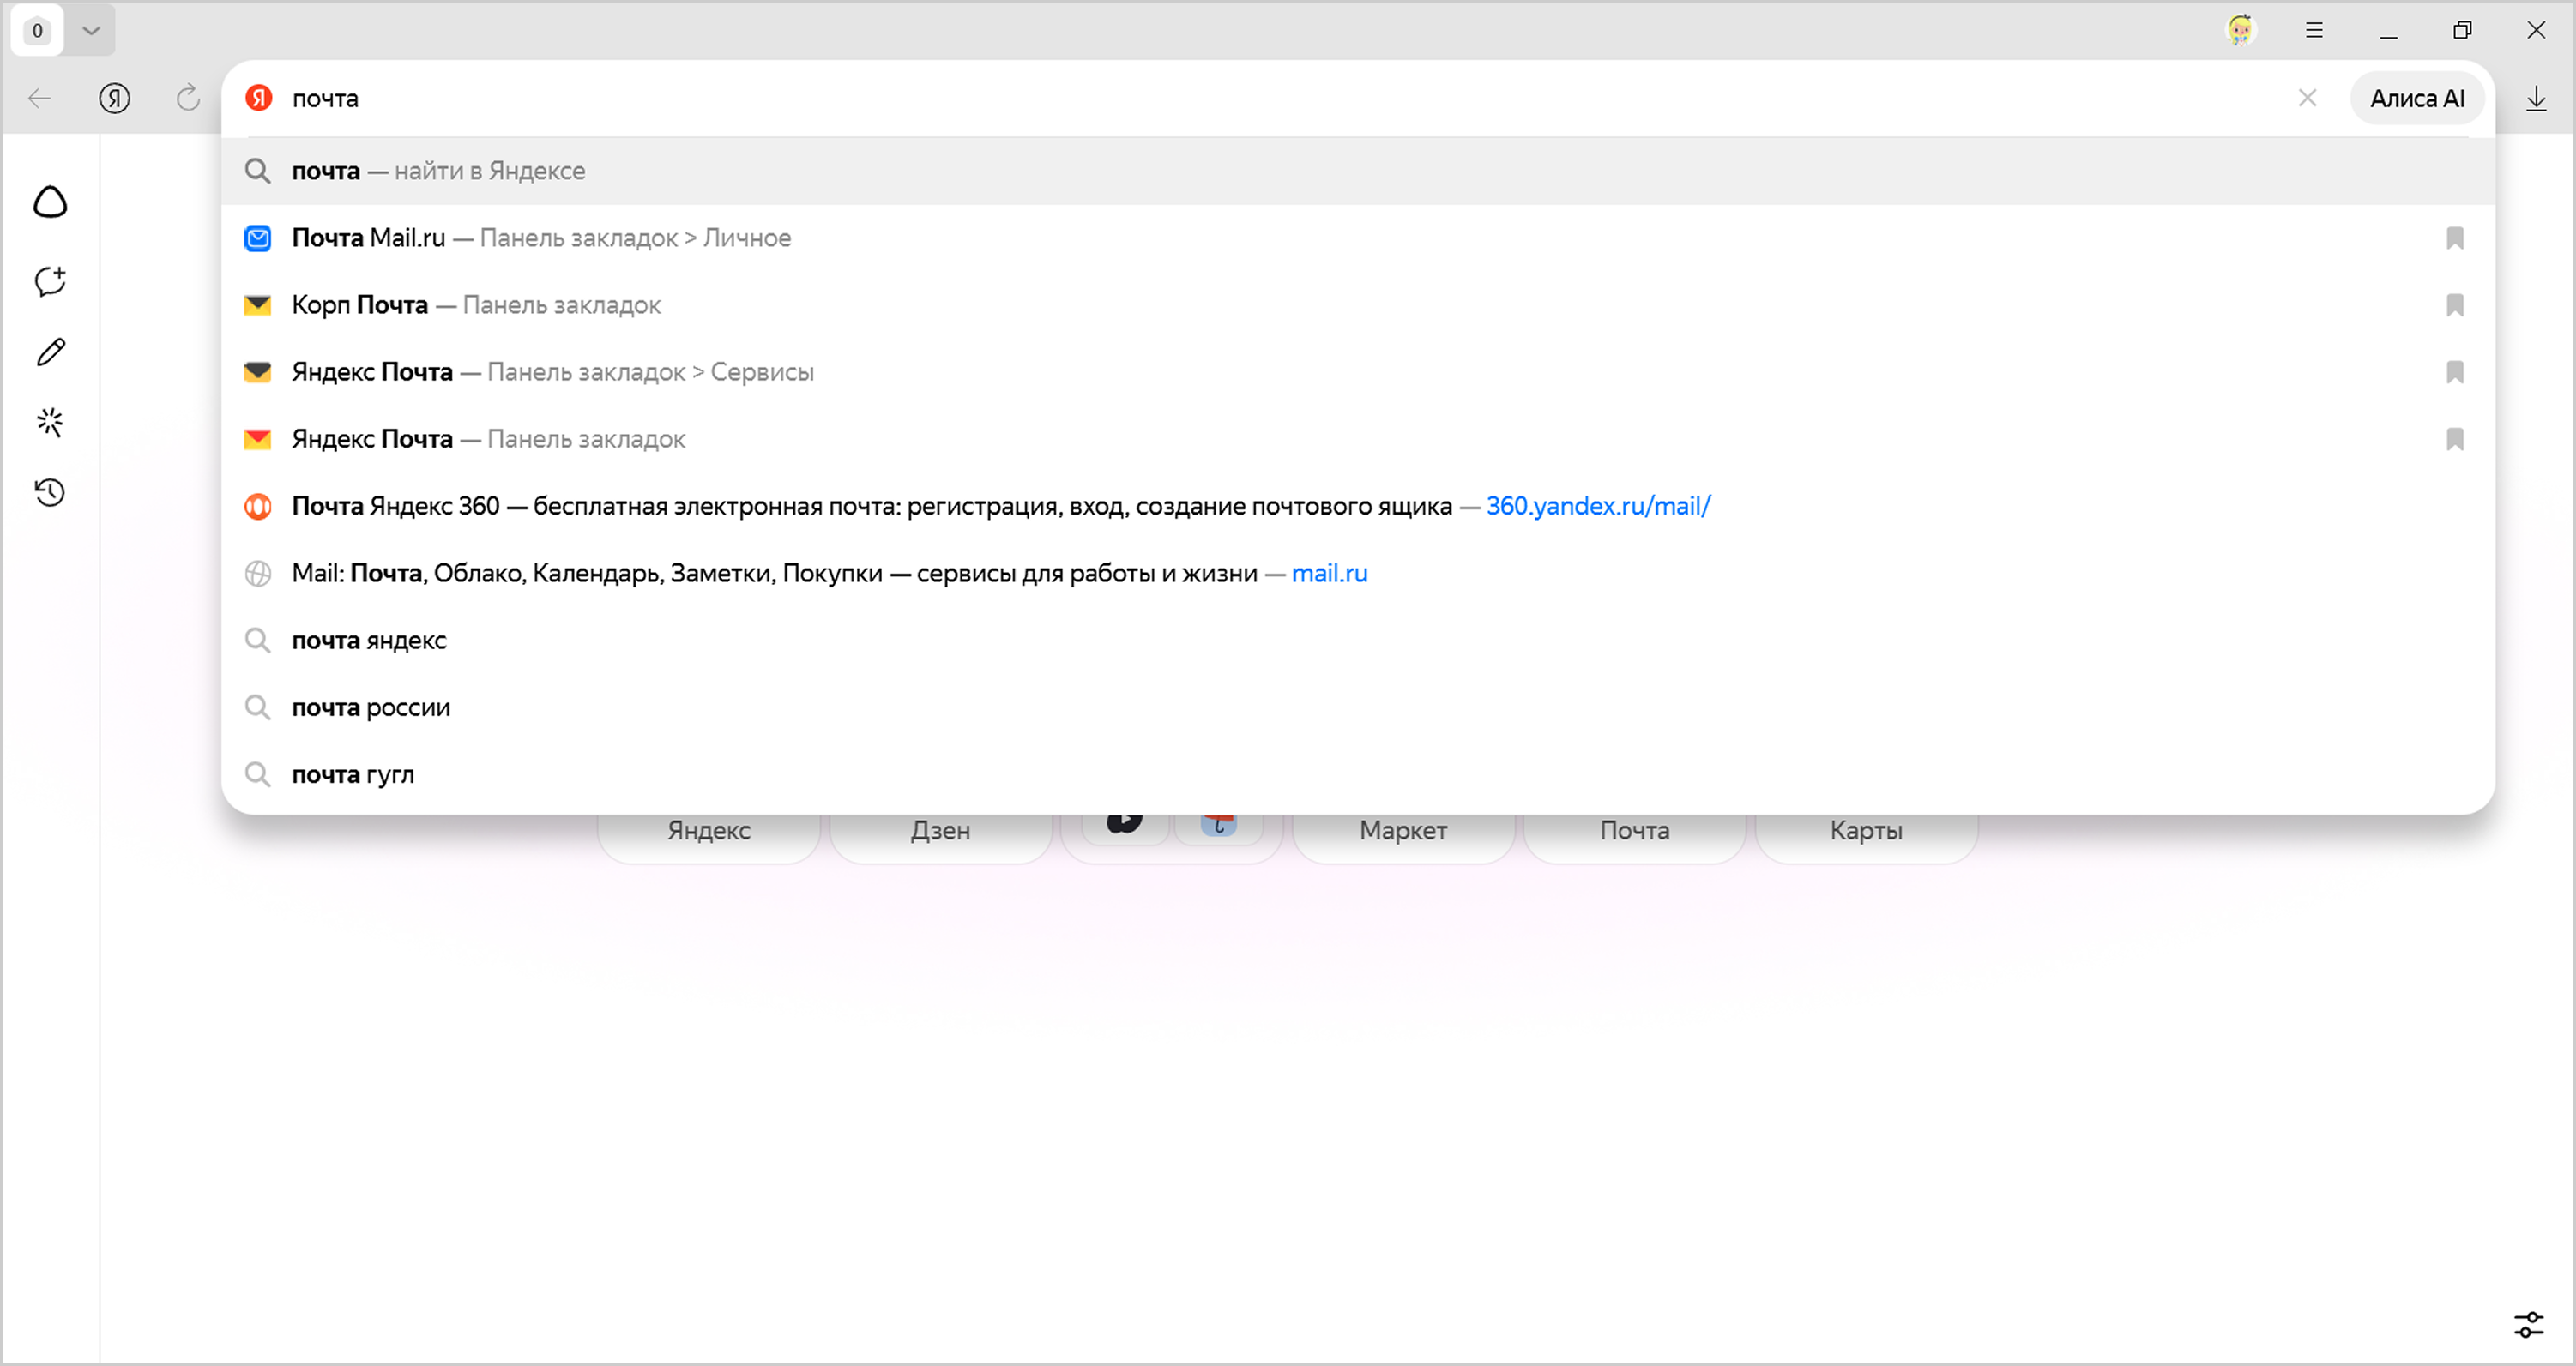Close the browser window

(2536, 30)
